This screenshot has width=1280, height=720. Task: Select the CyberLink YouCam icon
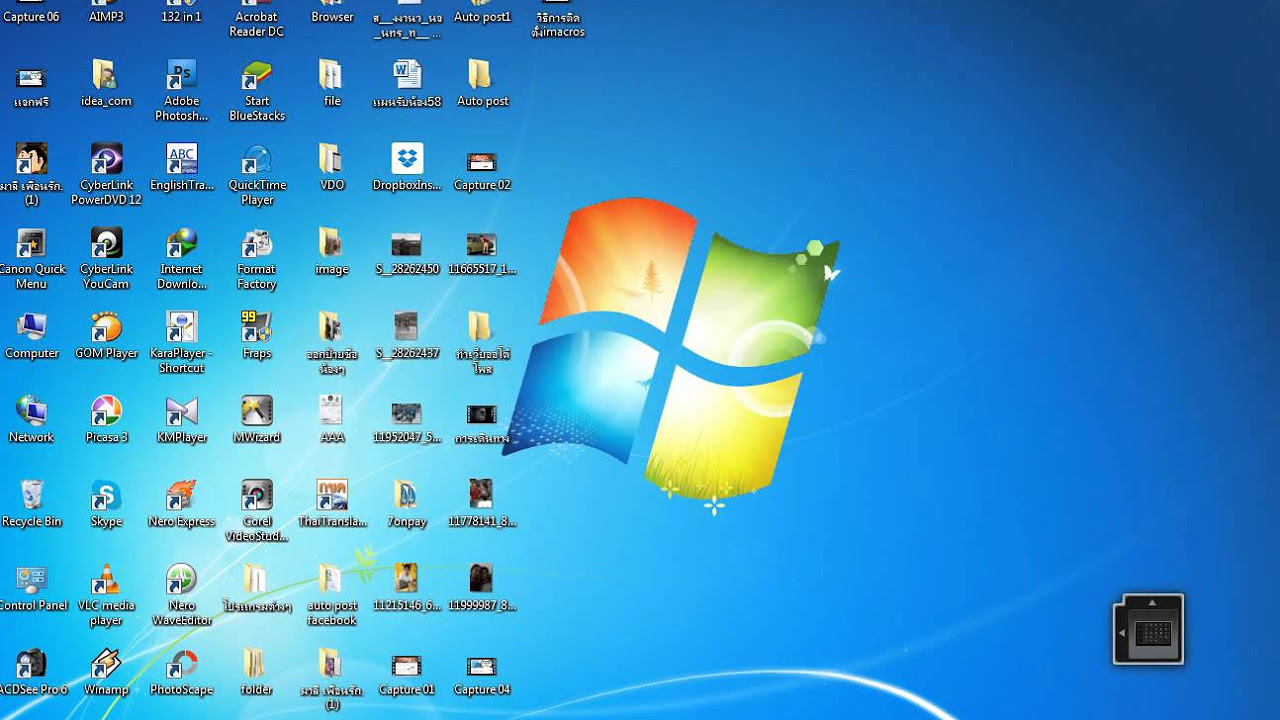point(106,244)
